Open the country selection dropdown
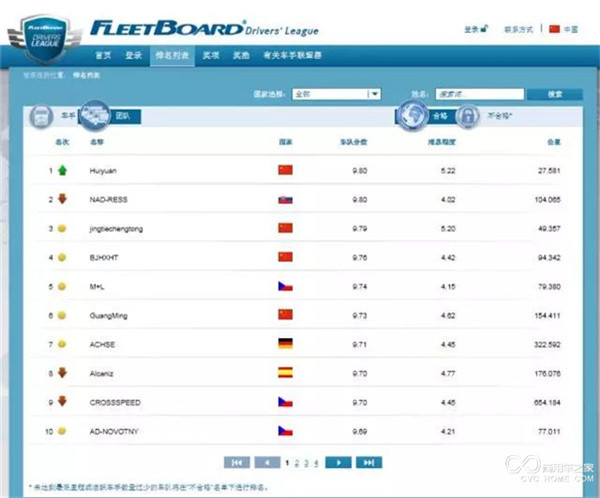The width and height of the screenshot is (600, 498). (336, 94)
